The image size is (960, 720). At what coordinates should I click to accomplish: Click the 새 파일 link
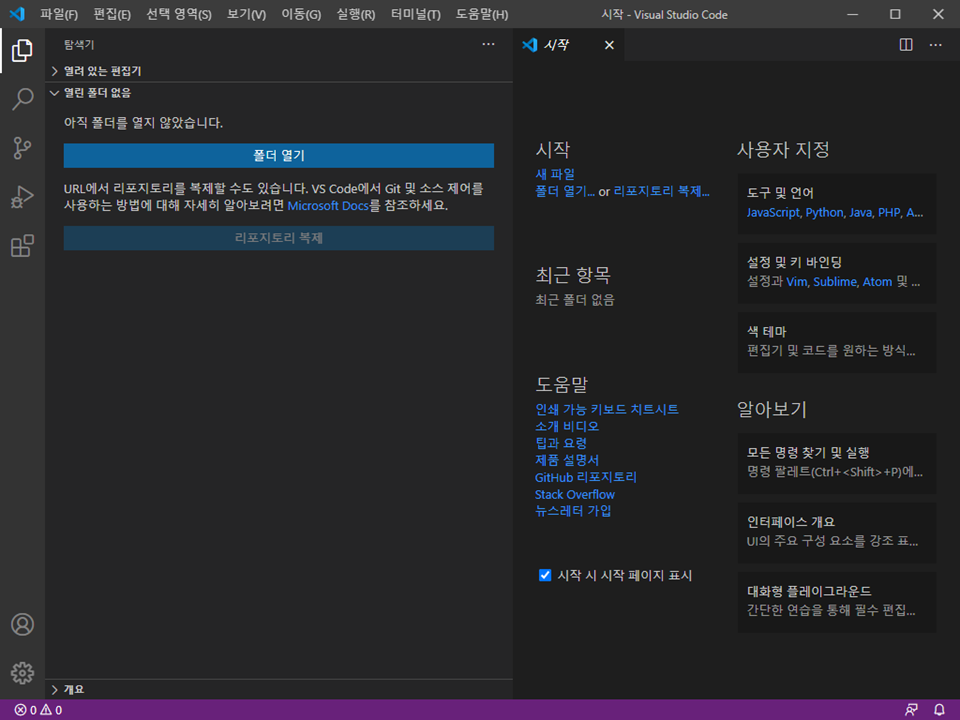coord(555,174)
